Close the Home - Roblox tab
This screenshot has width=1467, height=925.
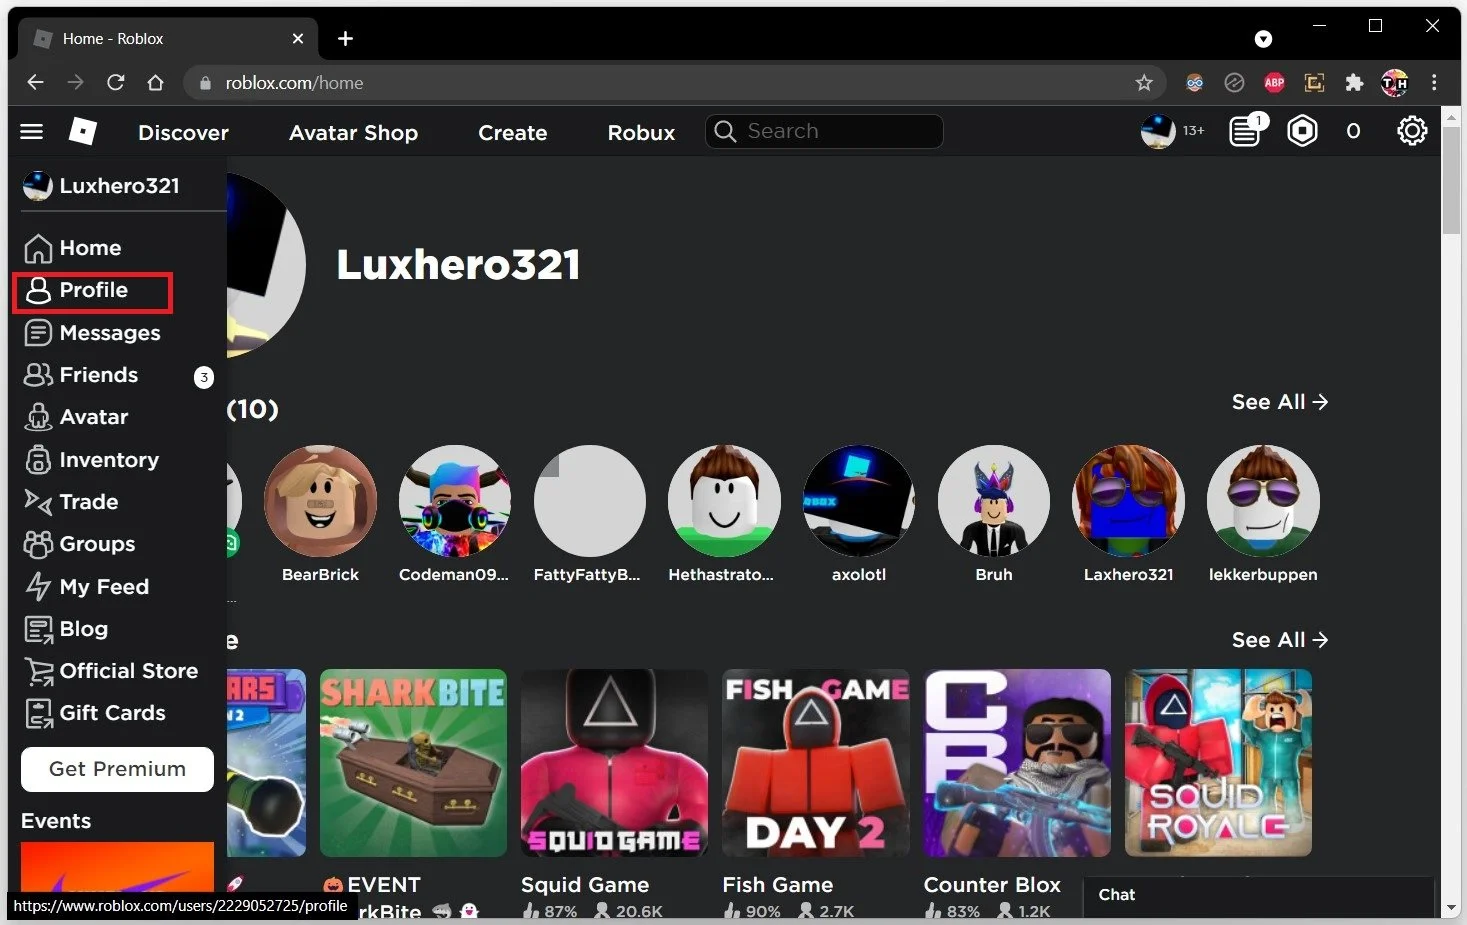(x=298, y=38)
